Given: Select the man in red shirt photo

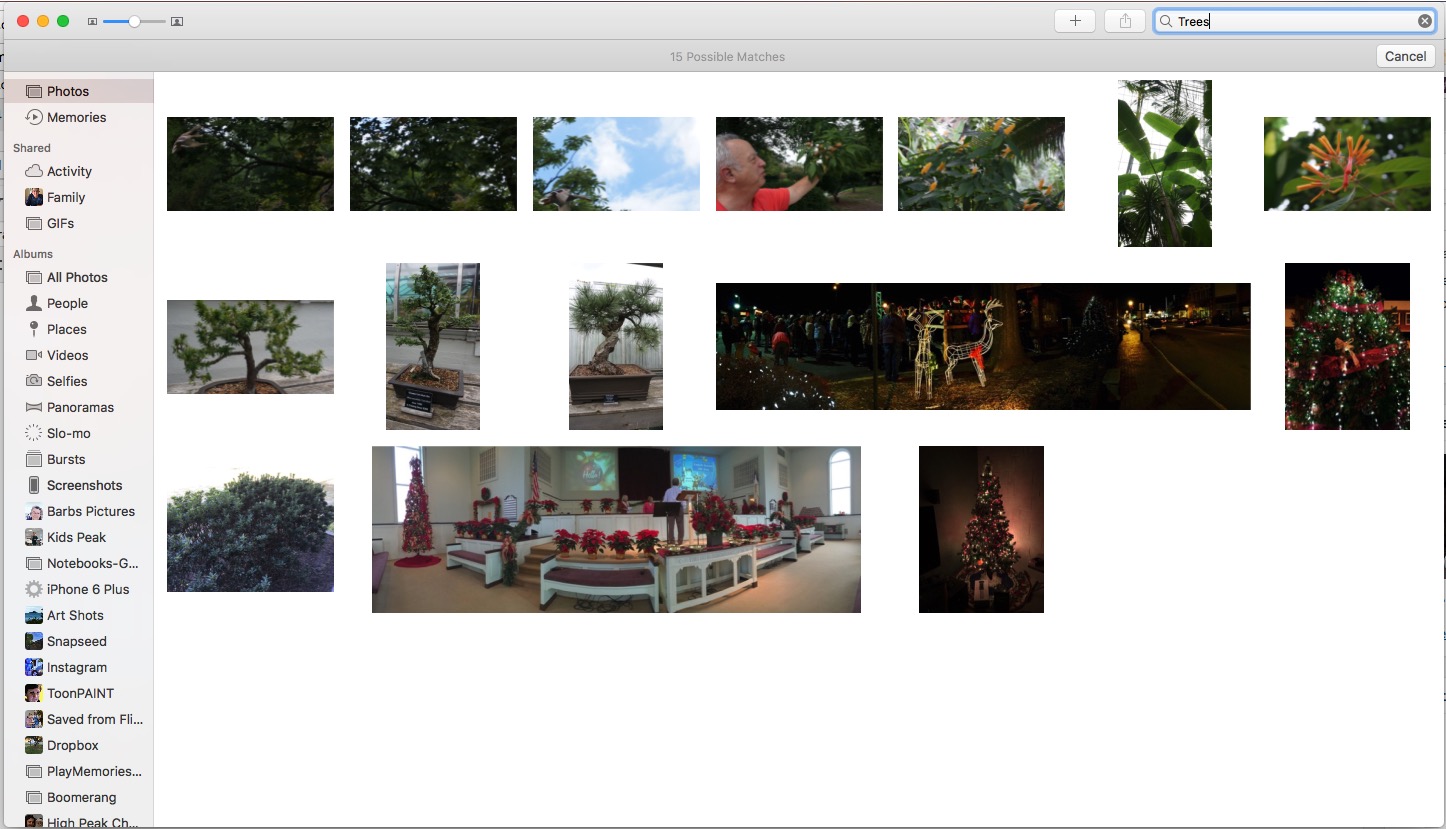Looking at the screenshot, I should tap(799, 164).
